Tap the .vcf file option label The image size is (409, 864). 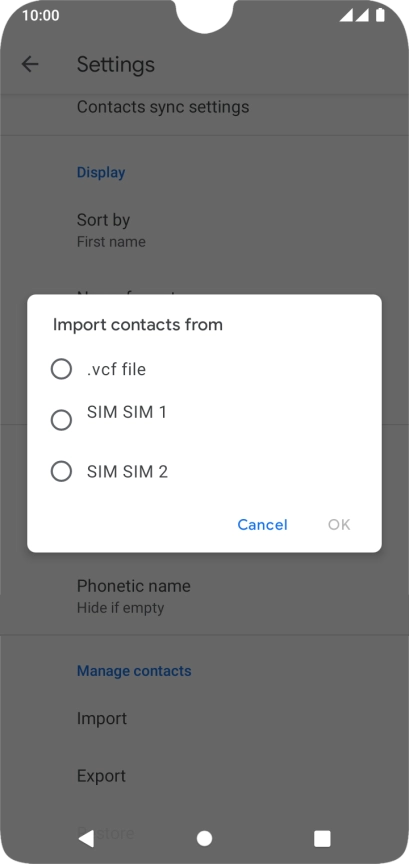116,369
